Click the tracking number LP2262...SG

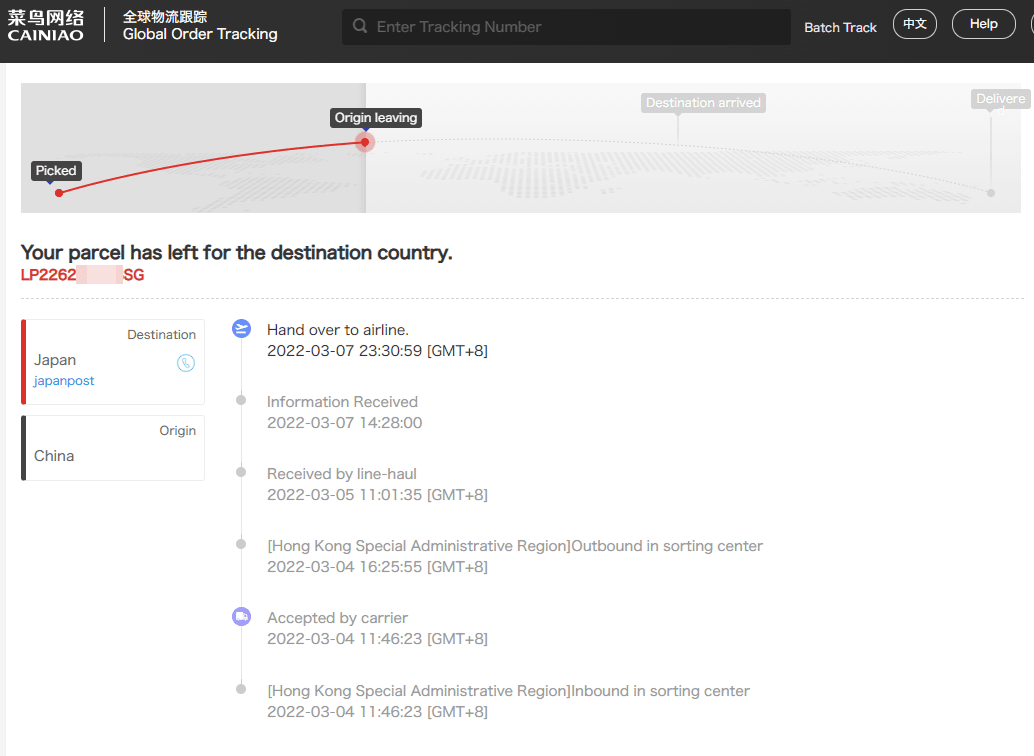tap(82, 275)
